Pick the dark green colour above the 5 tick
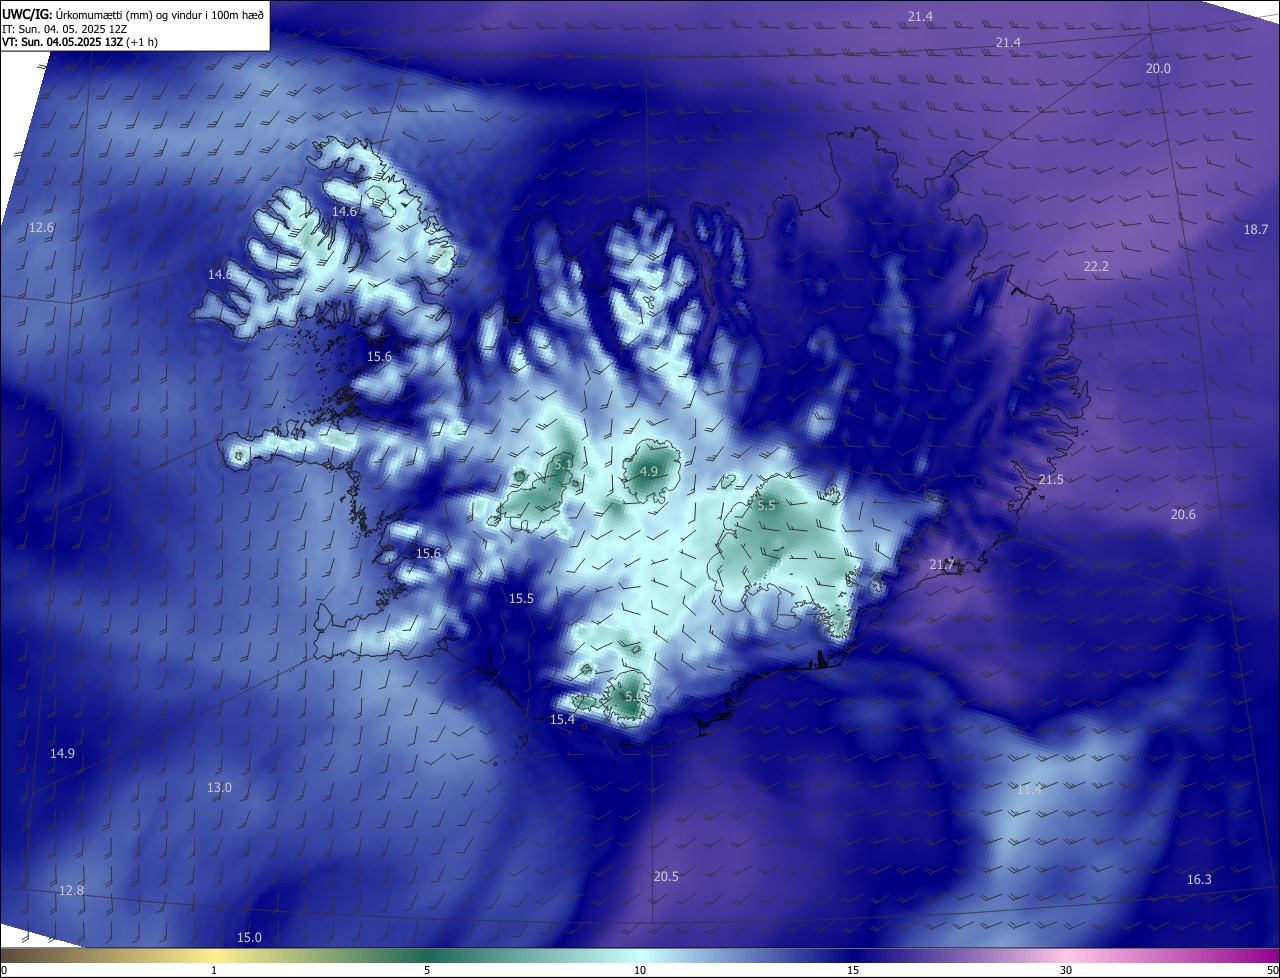1280x978 pixels. [x=427, y=955]
